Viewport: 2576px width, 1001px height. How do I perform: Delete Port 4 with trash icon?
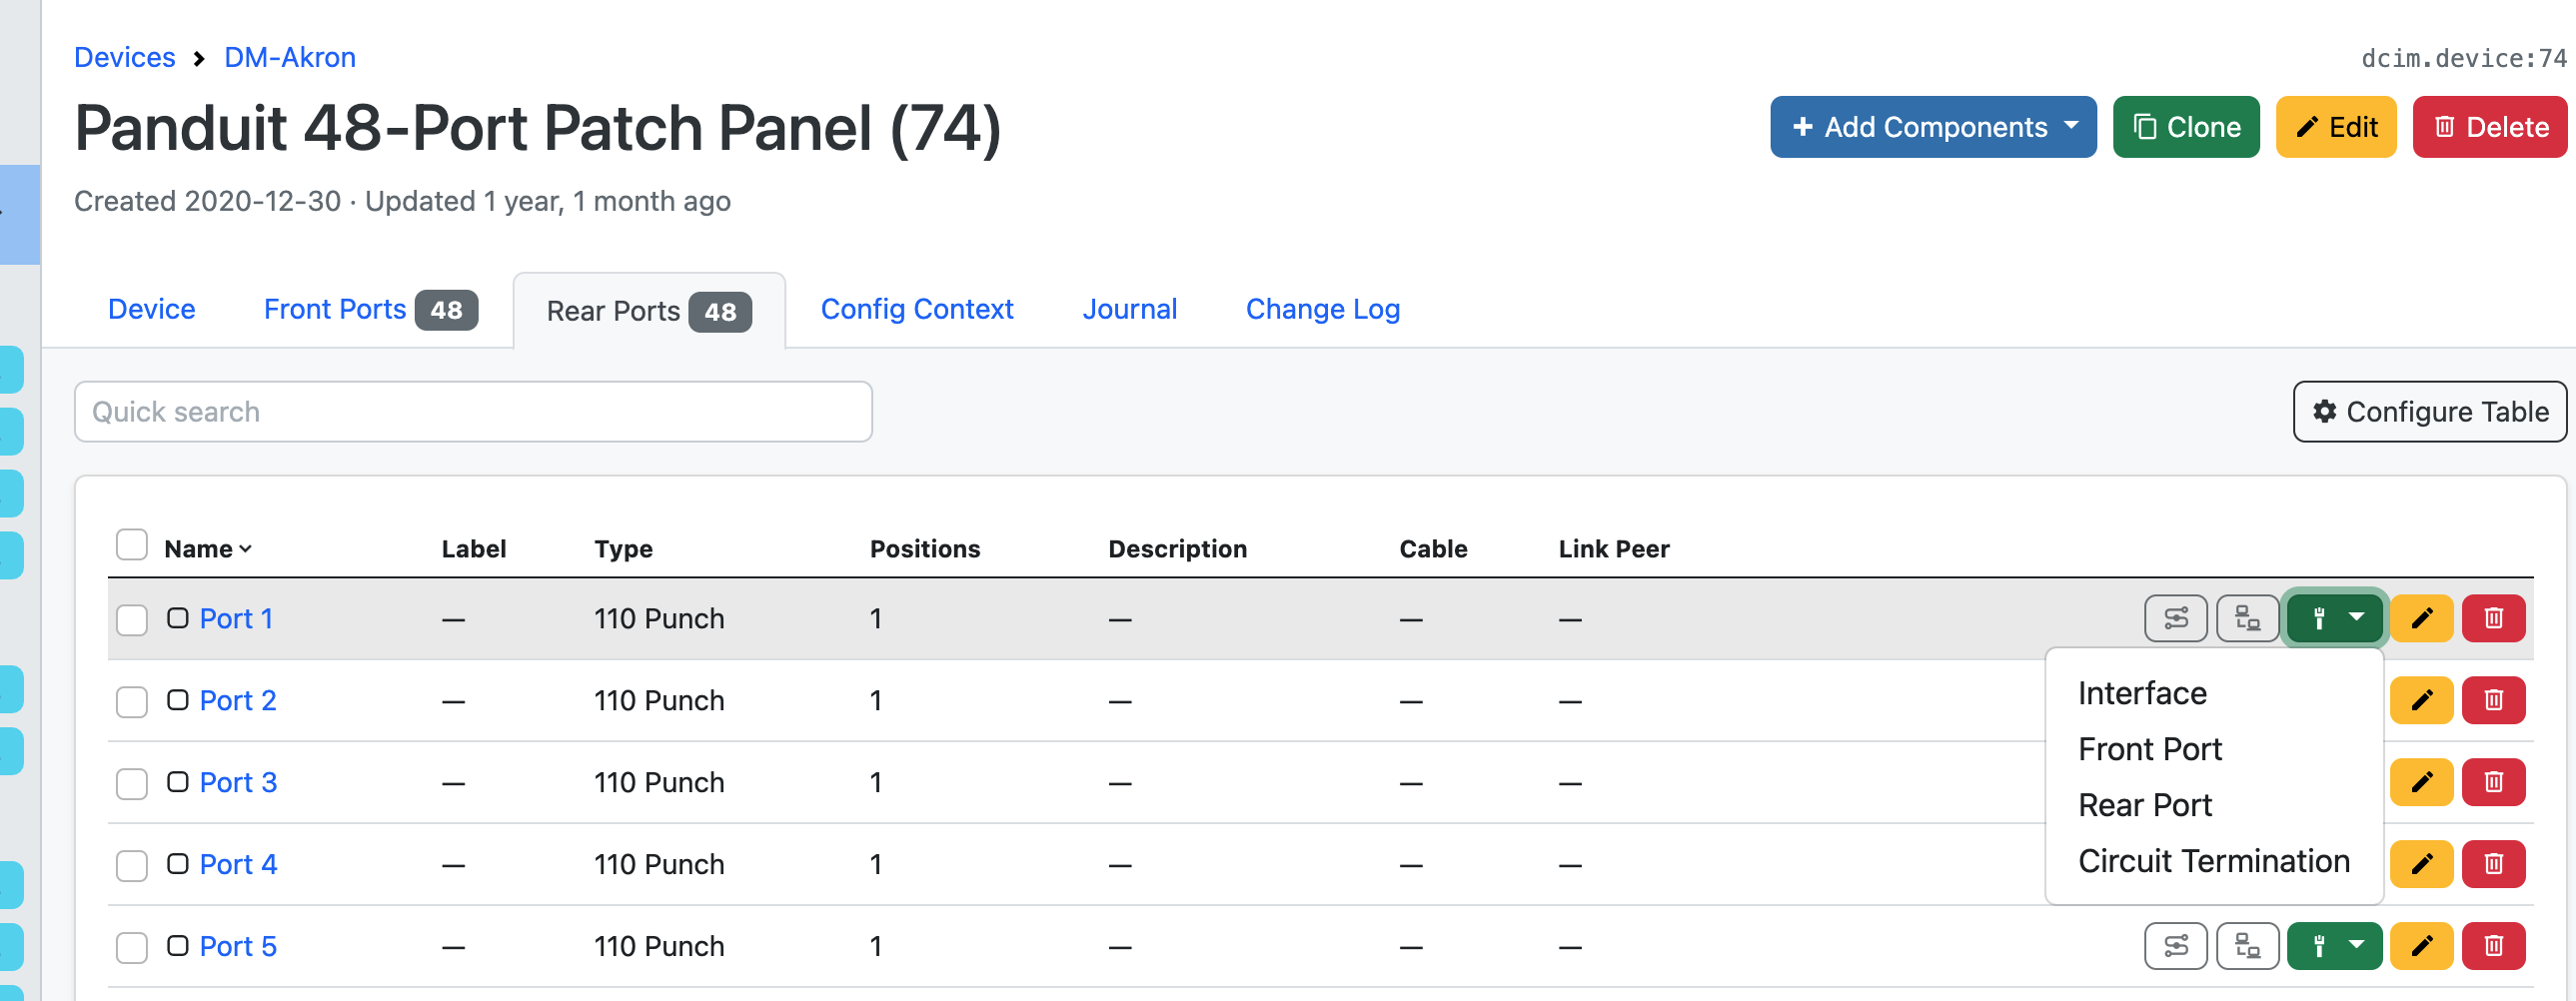(2493, 865)
